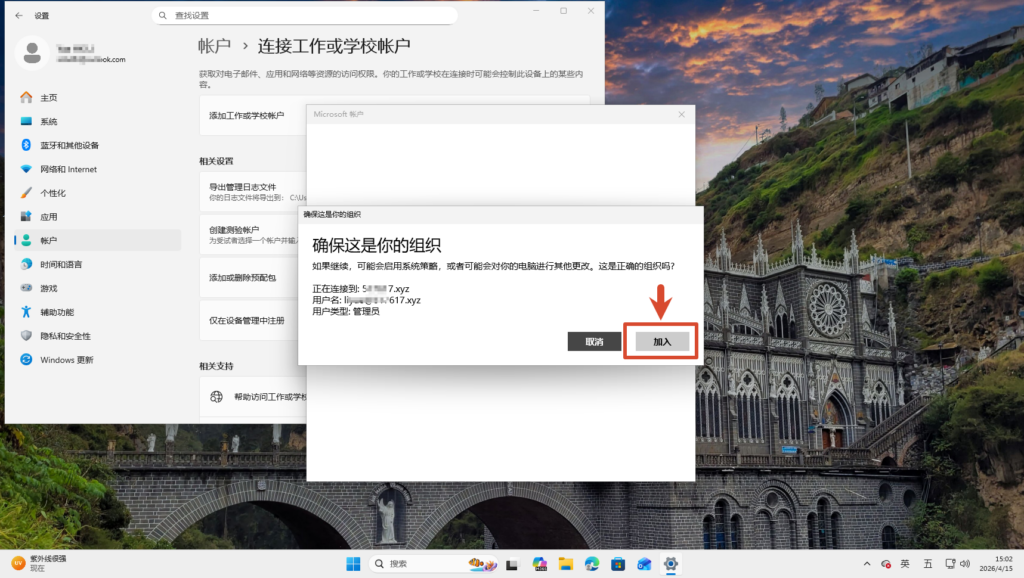
Task: Click the user profile avatar in Settings
Action: pos(33,53)
